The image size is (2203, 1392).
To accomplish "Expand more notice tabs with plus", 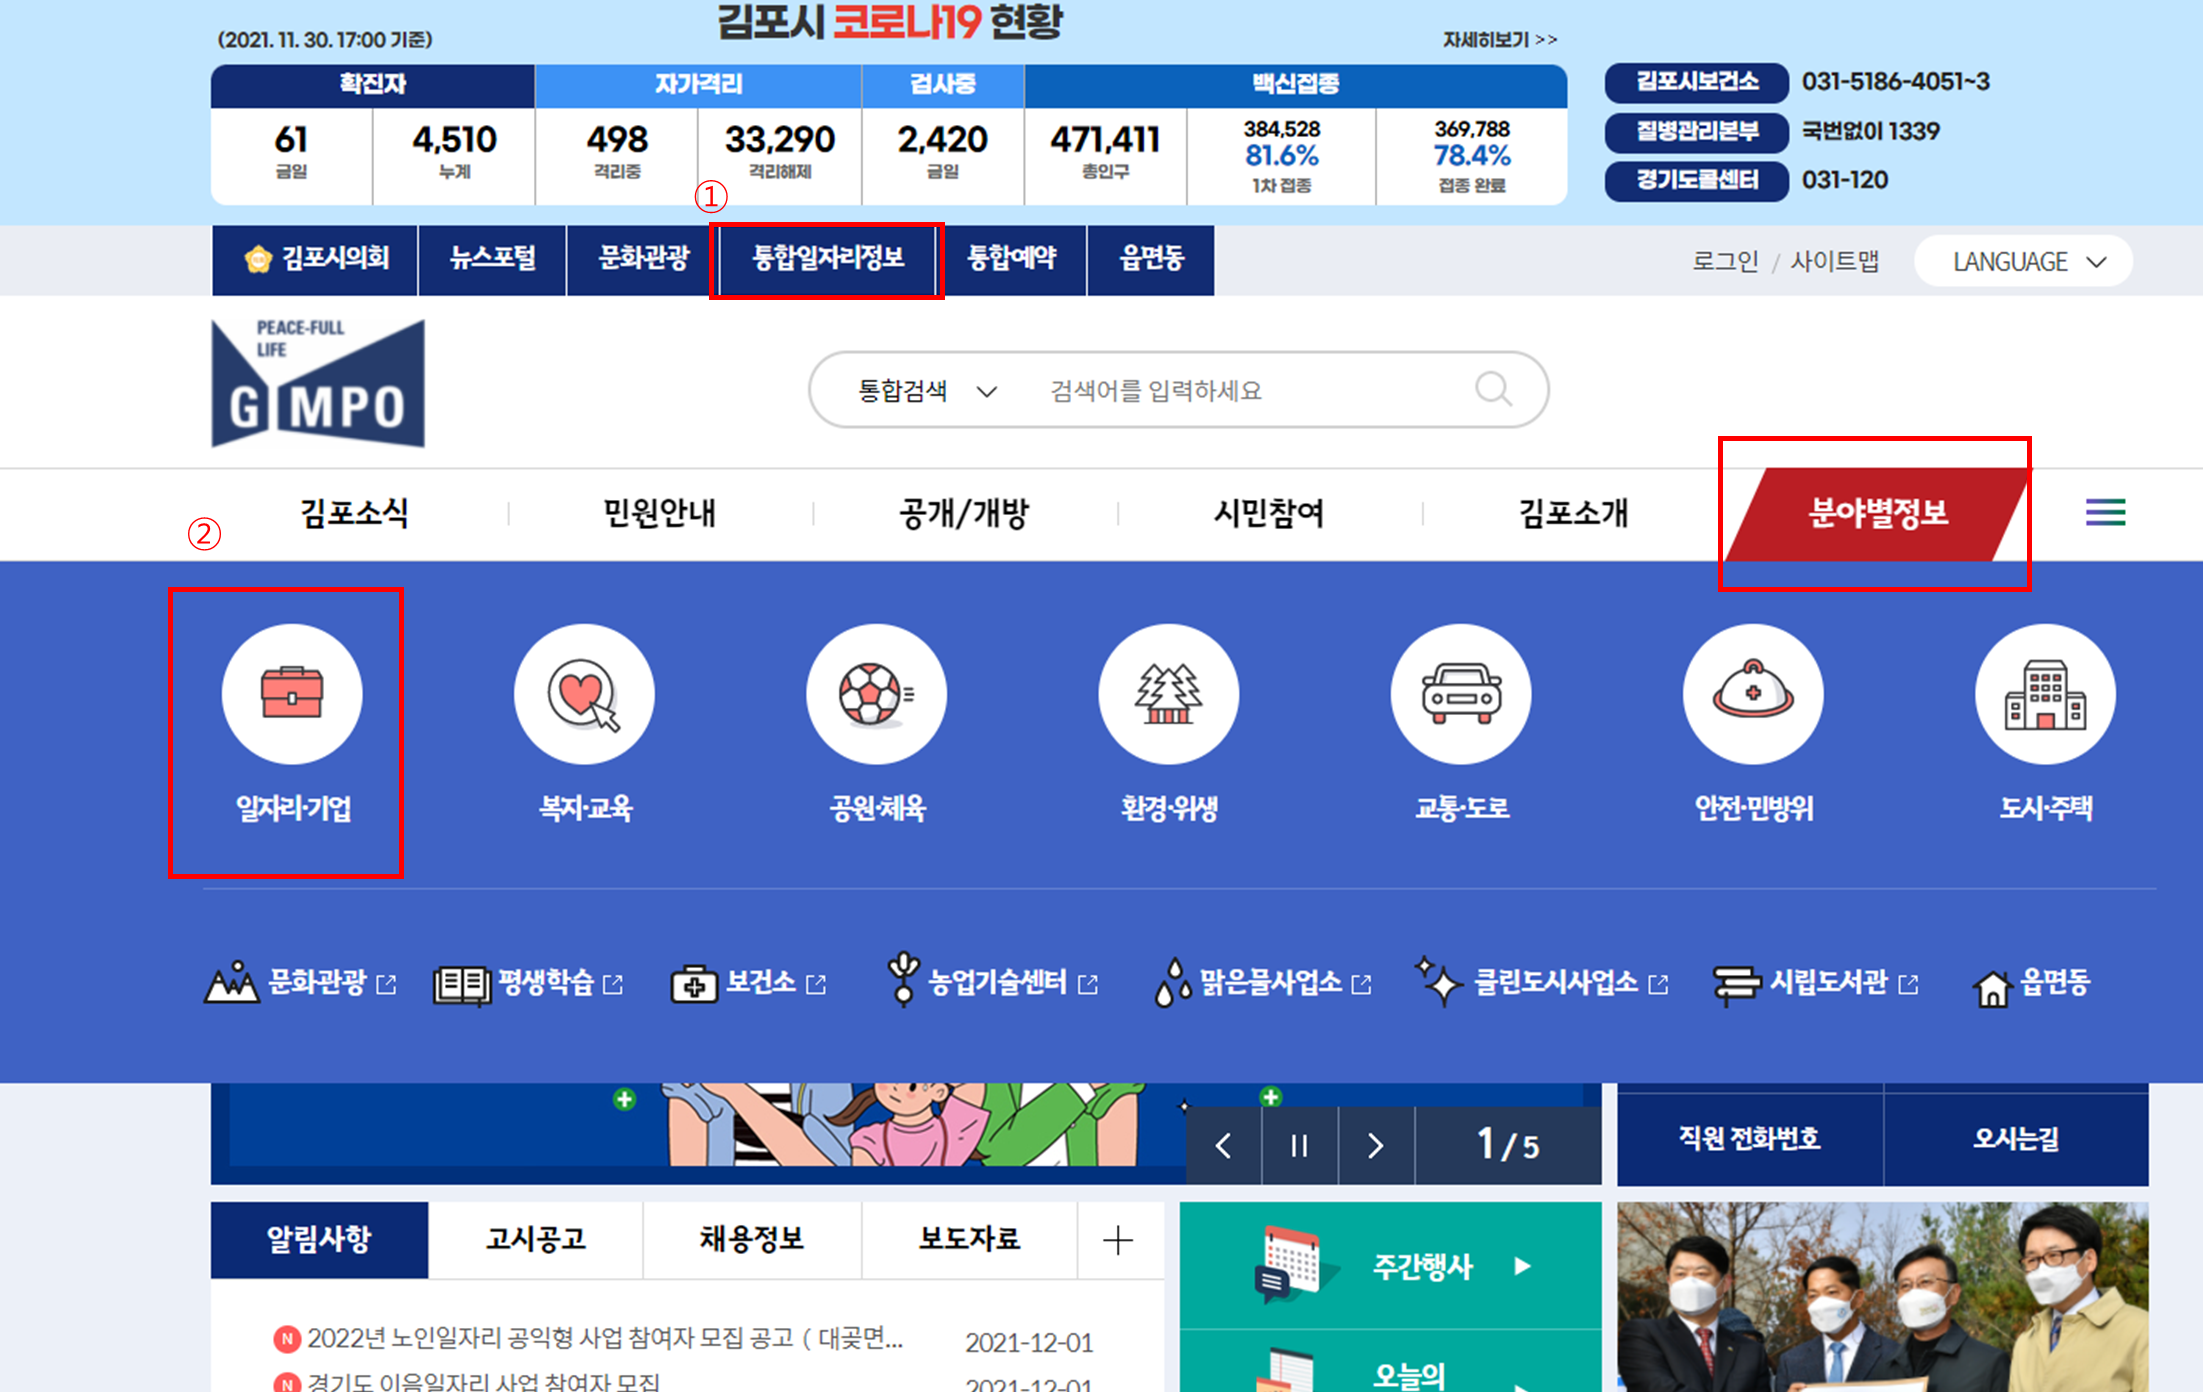I will [x=1118, y=1240].
